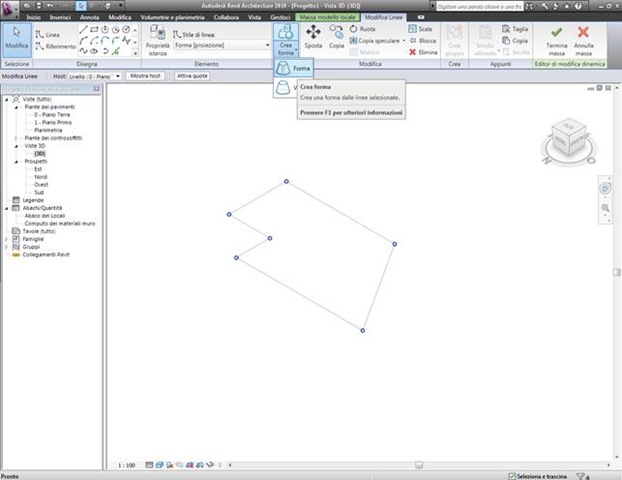Click red Annulla massa cross
This screenshot has width=622, height=480.
pyautogui.click(x=583, y=32)
